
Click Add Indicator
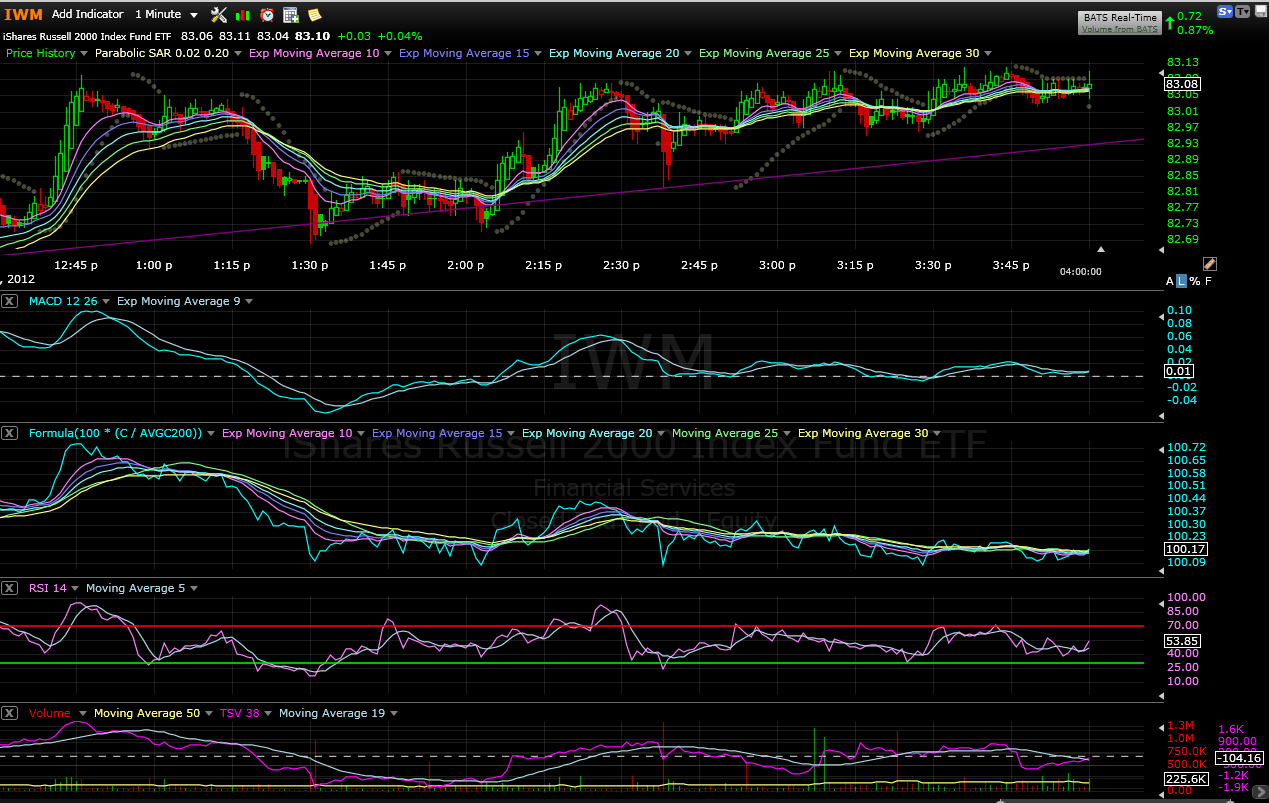click(x=88, y=14)
